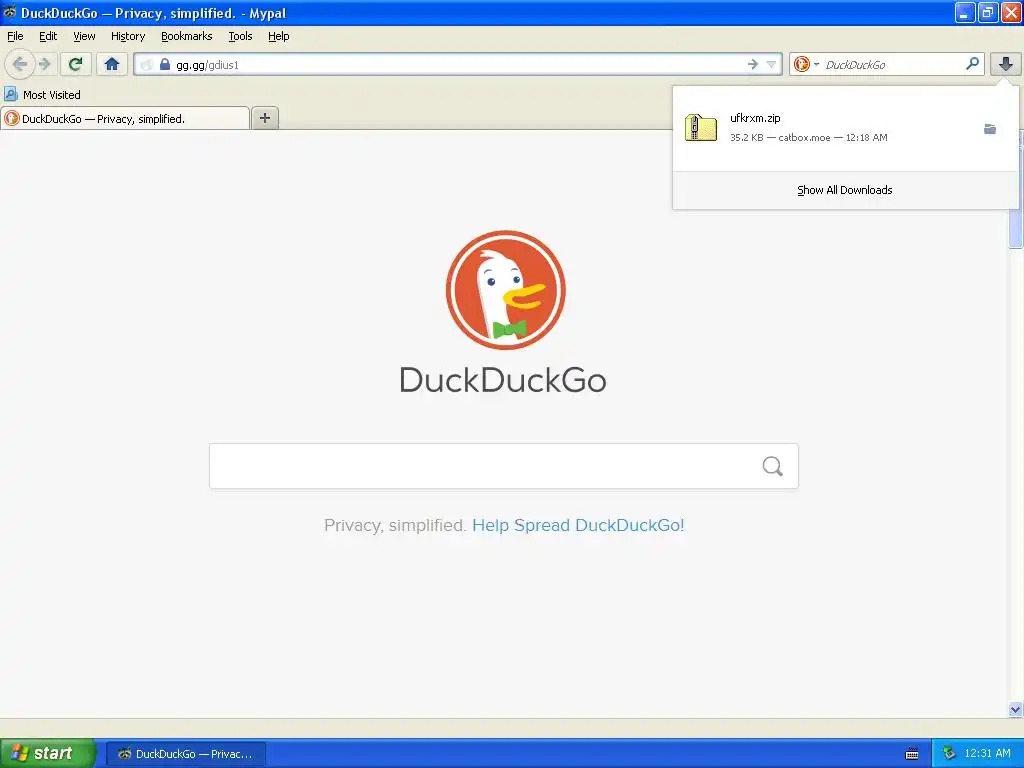1024x768 pixels.
Task: Click Show All Downloads
Action: click(x=844, y=190)
